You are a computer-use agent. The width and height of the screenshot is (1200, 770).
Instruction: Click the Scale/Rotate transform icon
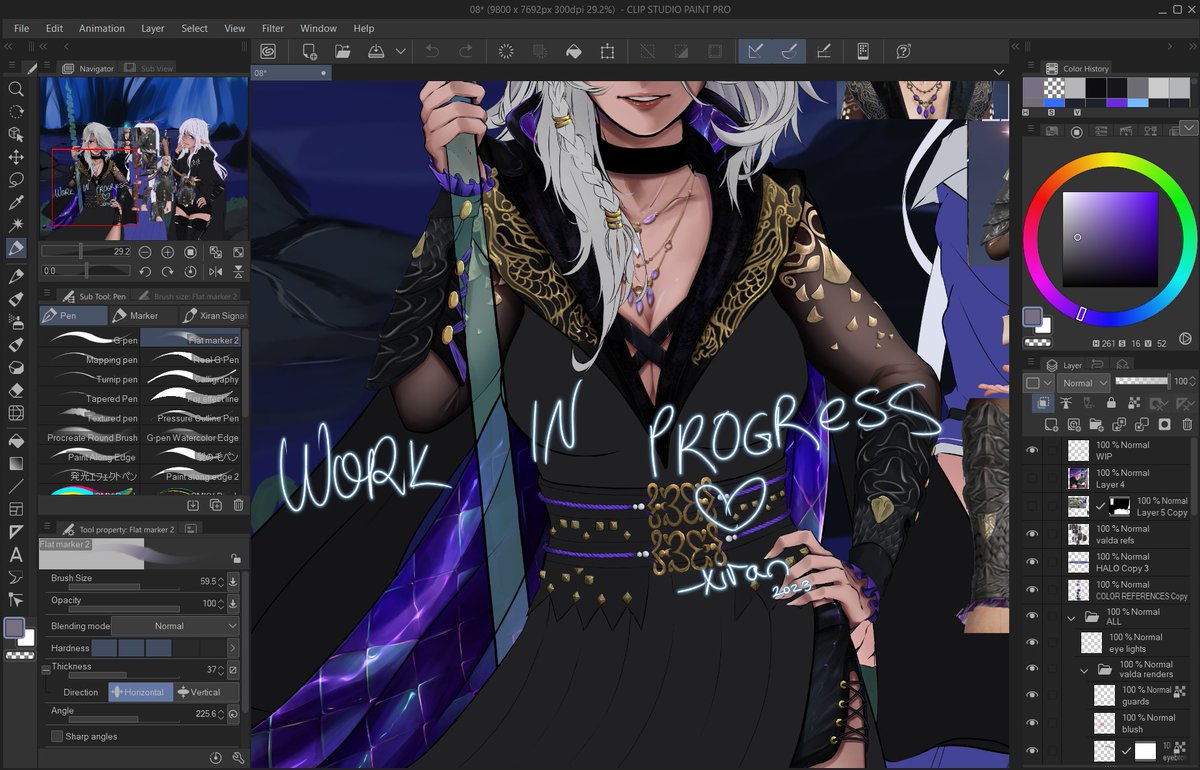click(607, 51)
